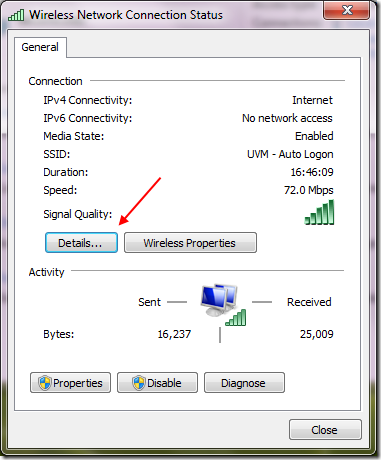Screen dimensions: 381x460
Task: Open the Details... button
Action: click(81, 243)
